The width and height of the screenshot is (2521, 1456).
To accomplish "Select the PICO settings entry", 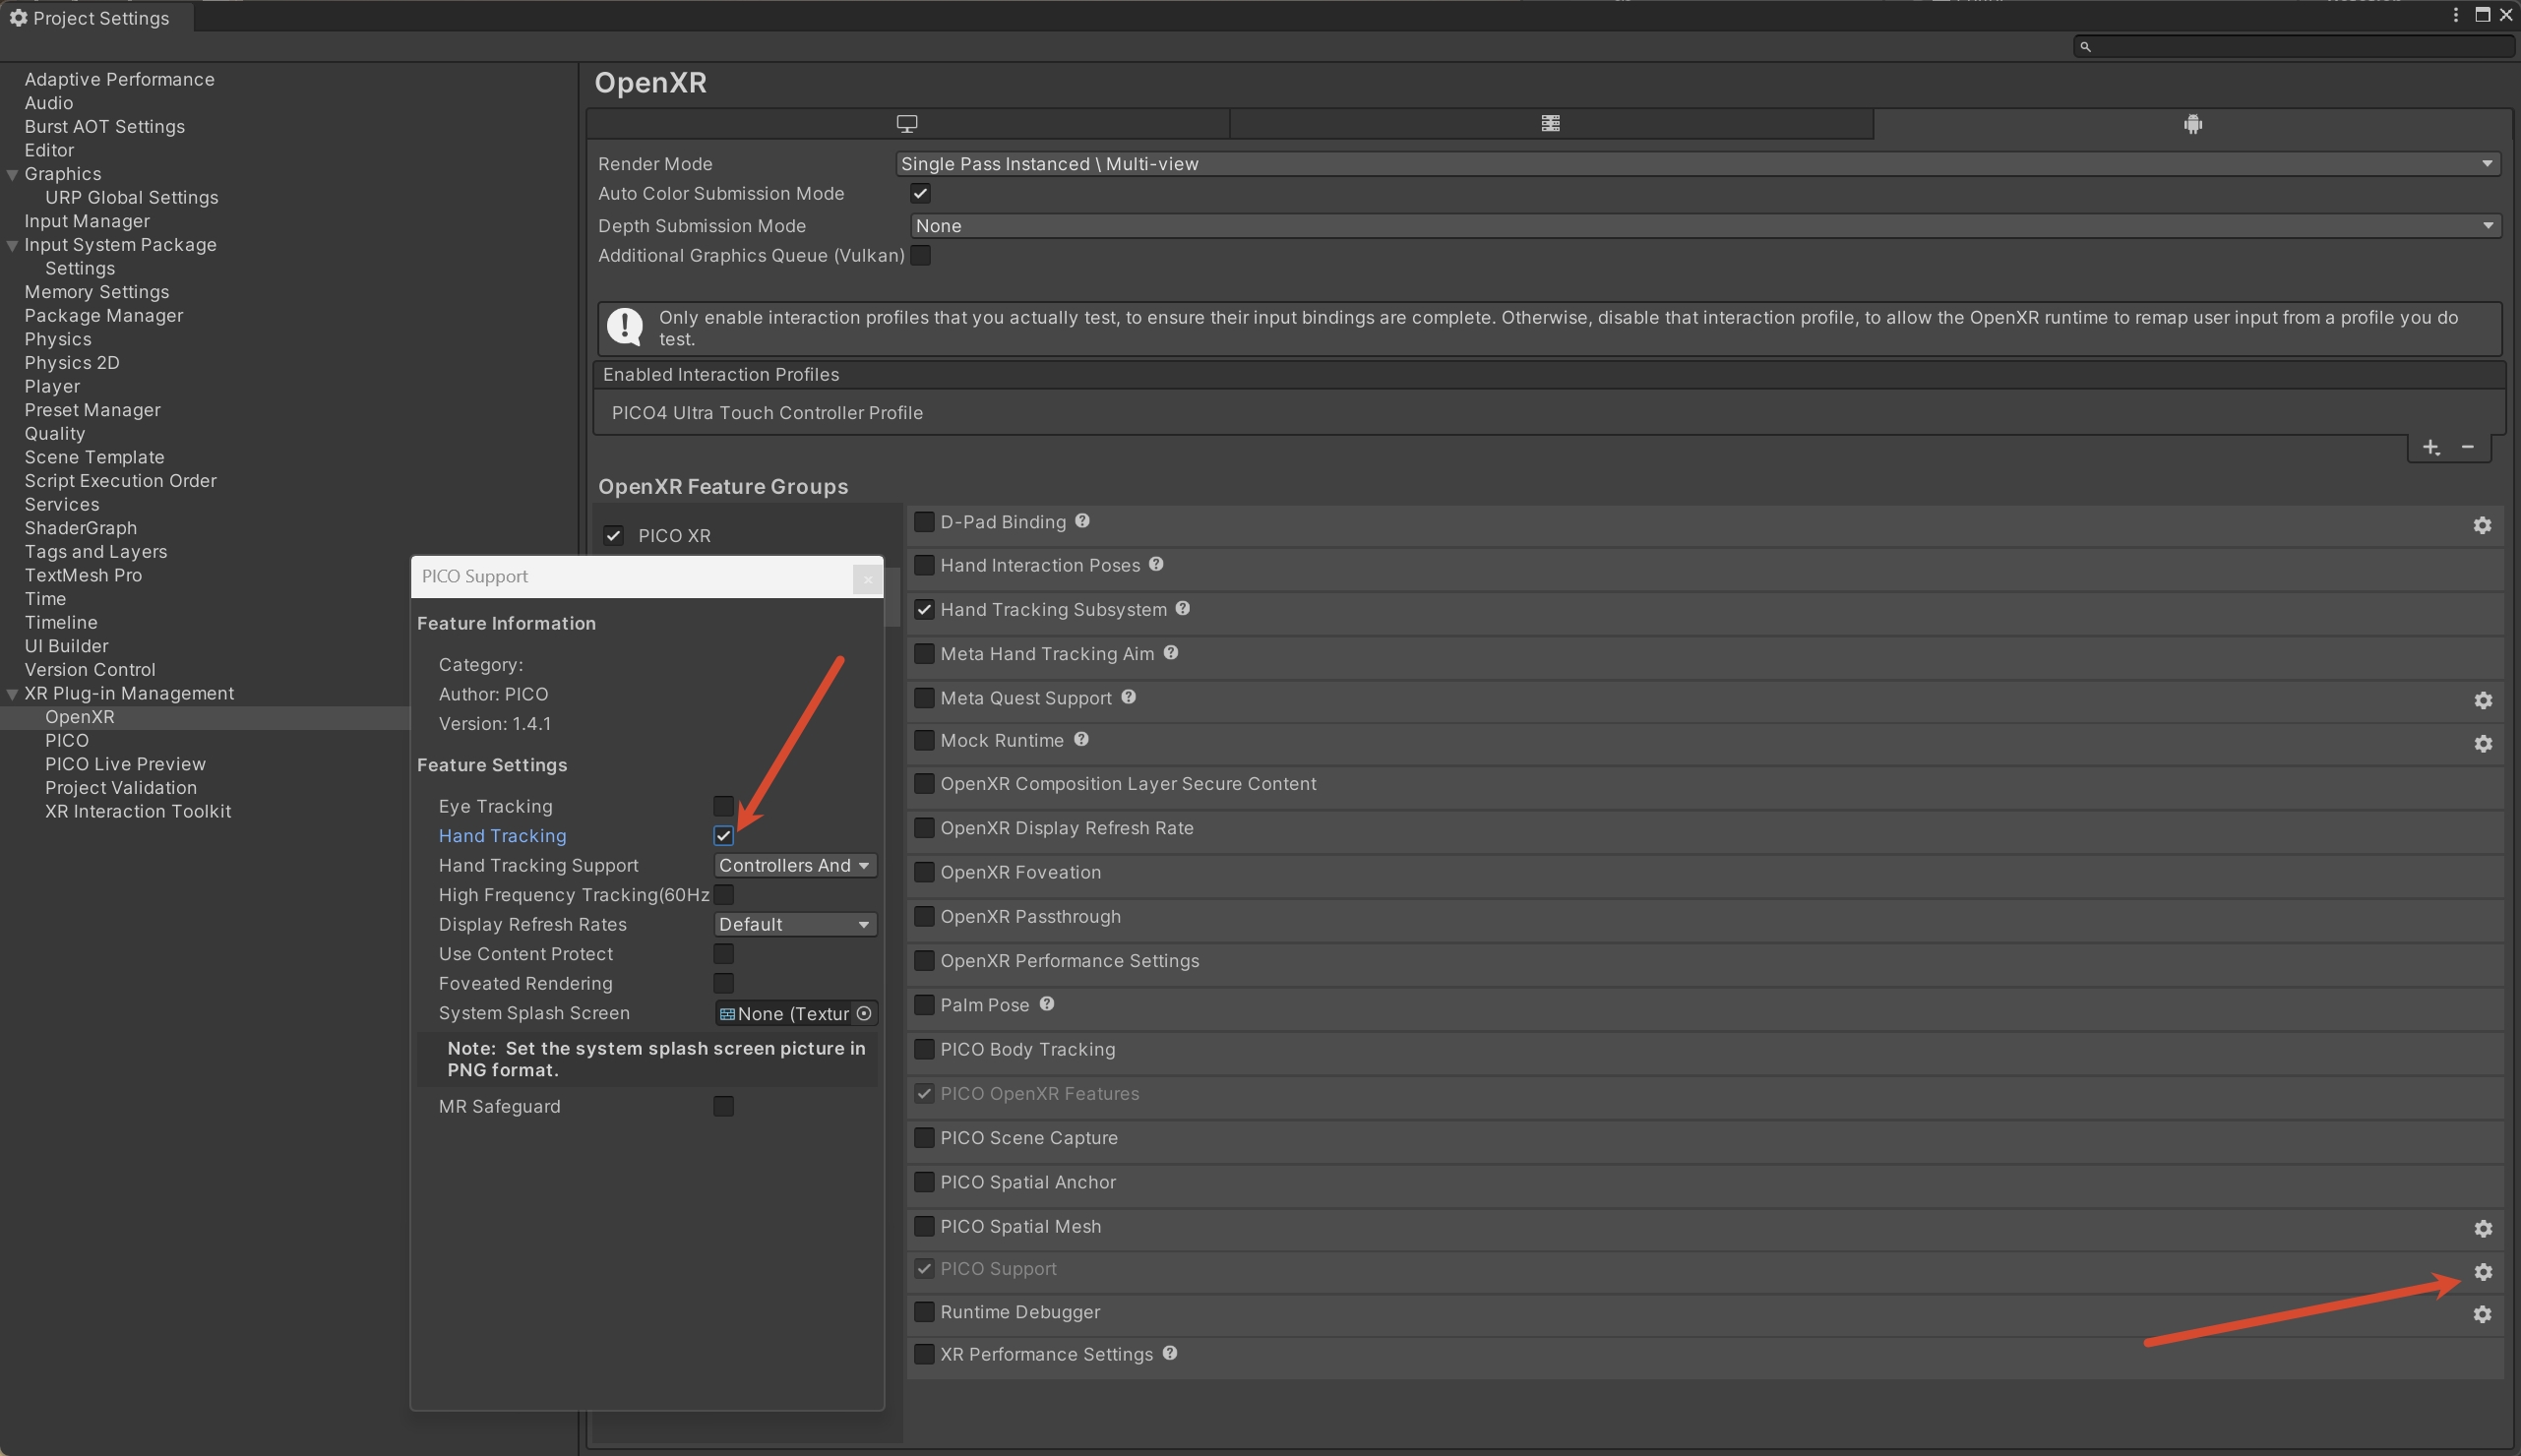I will [x=67, y=740].
